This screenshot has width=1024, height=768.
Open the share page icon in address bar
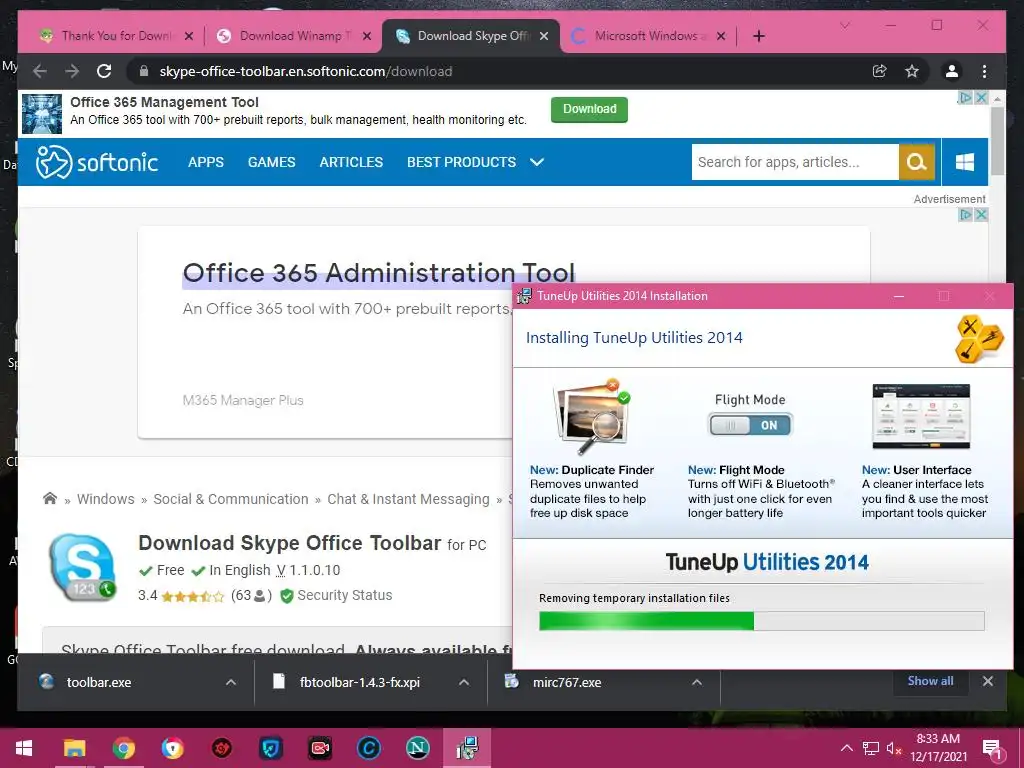point(880,71)
